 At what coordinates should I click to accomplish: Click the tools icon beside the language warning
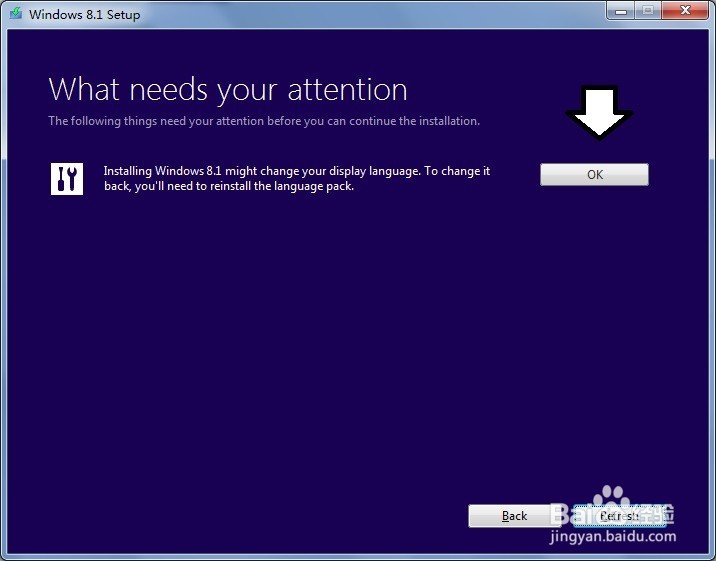pos(67,179)
